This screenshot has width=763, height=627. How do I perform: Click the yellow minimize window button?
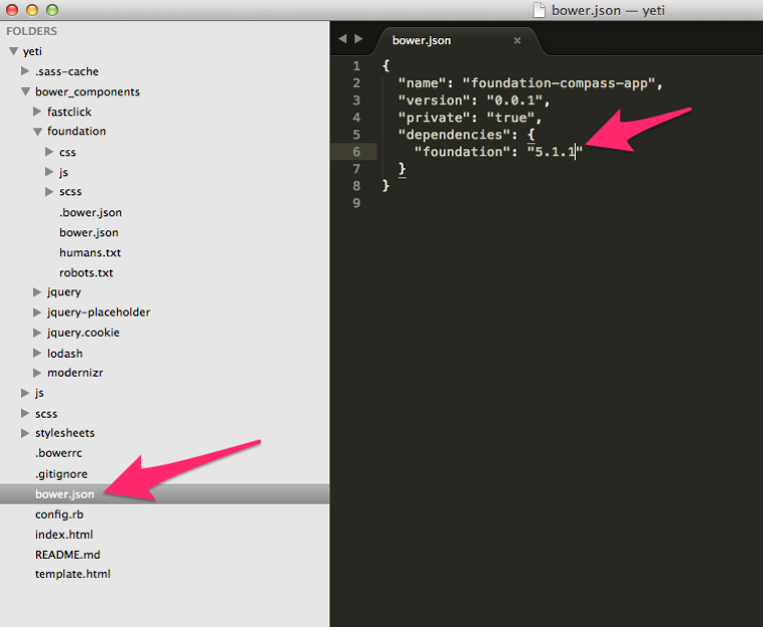(32, 10)
